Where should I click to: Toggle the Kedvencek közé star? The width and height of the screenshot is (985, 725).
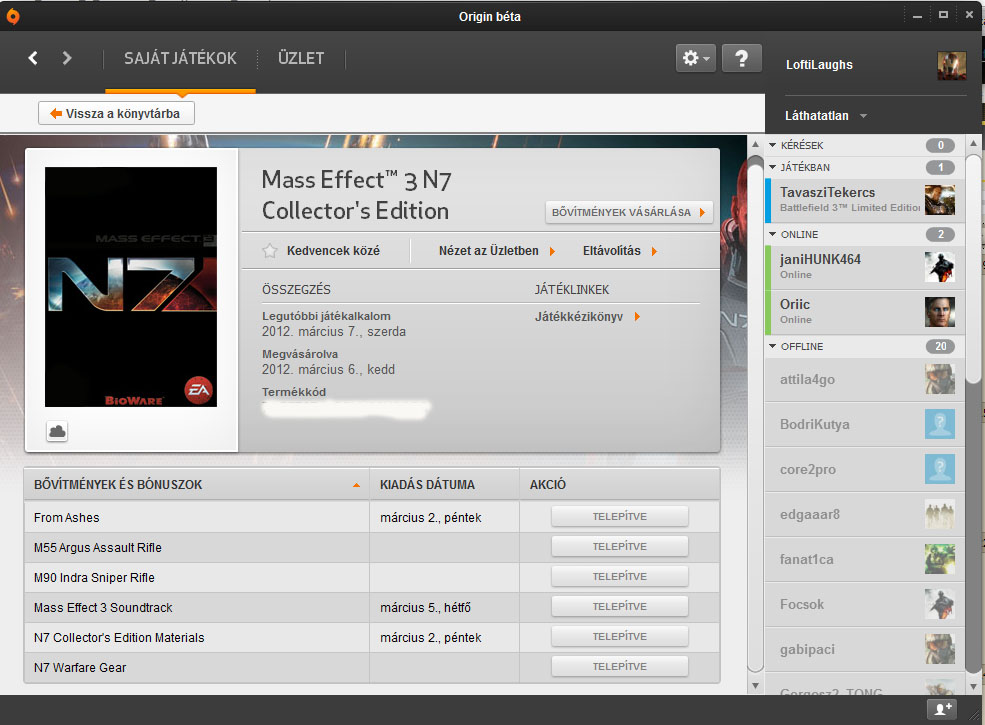(269, 251)
